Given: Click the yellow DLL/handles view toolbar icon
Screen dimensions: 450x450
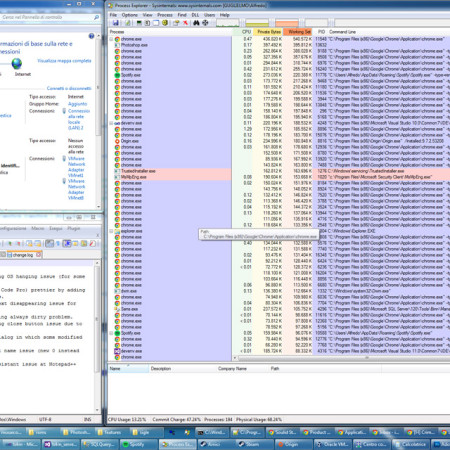Looking at the screenshot, I should click(x=165, y=23).
